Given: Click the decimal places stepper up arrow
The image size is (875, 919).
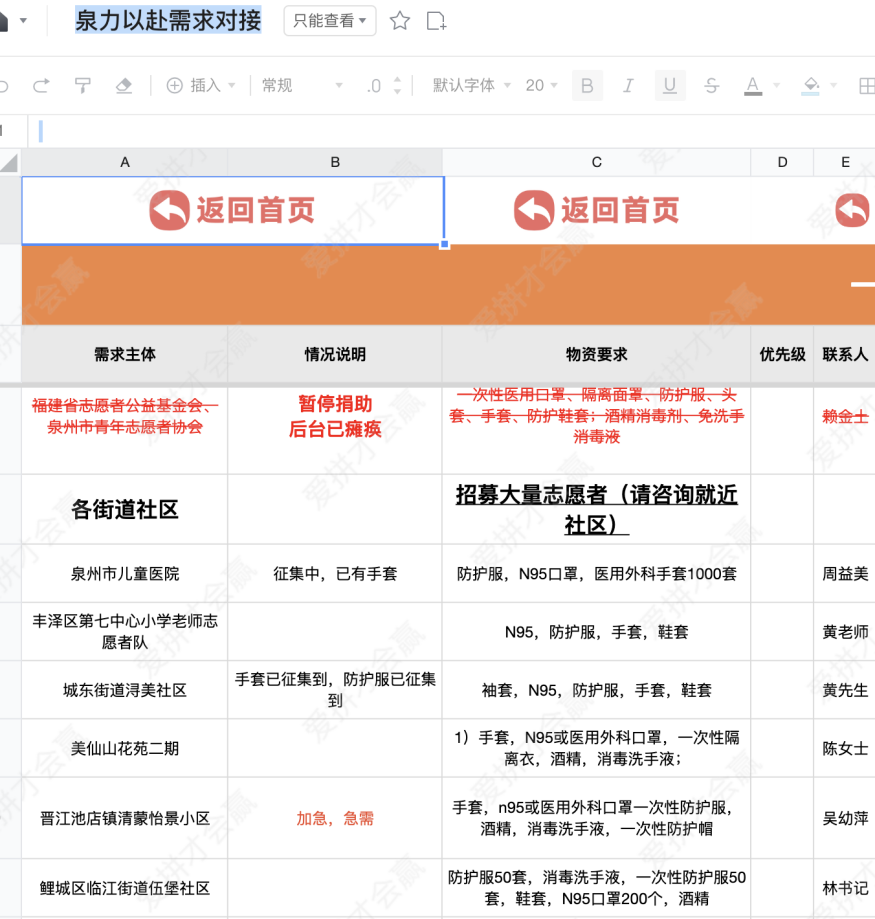Looking at the screenshot, I should coord(397,80).
